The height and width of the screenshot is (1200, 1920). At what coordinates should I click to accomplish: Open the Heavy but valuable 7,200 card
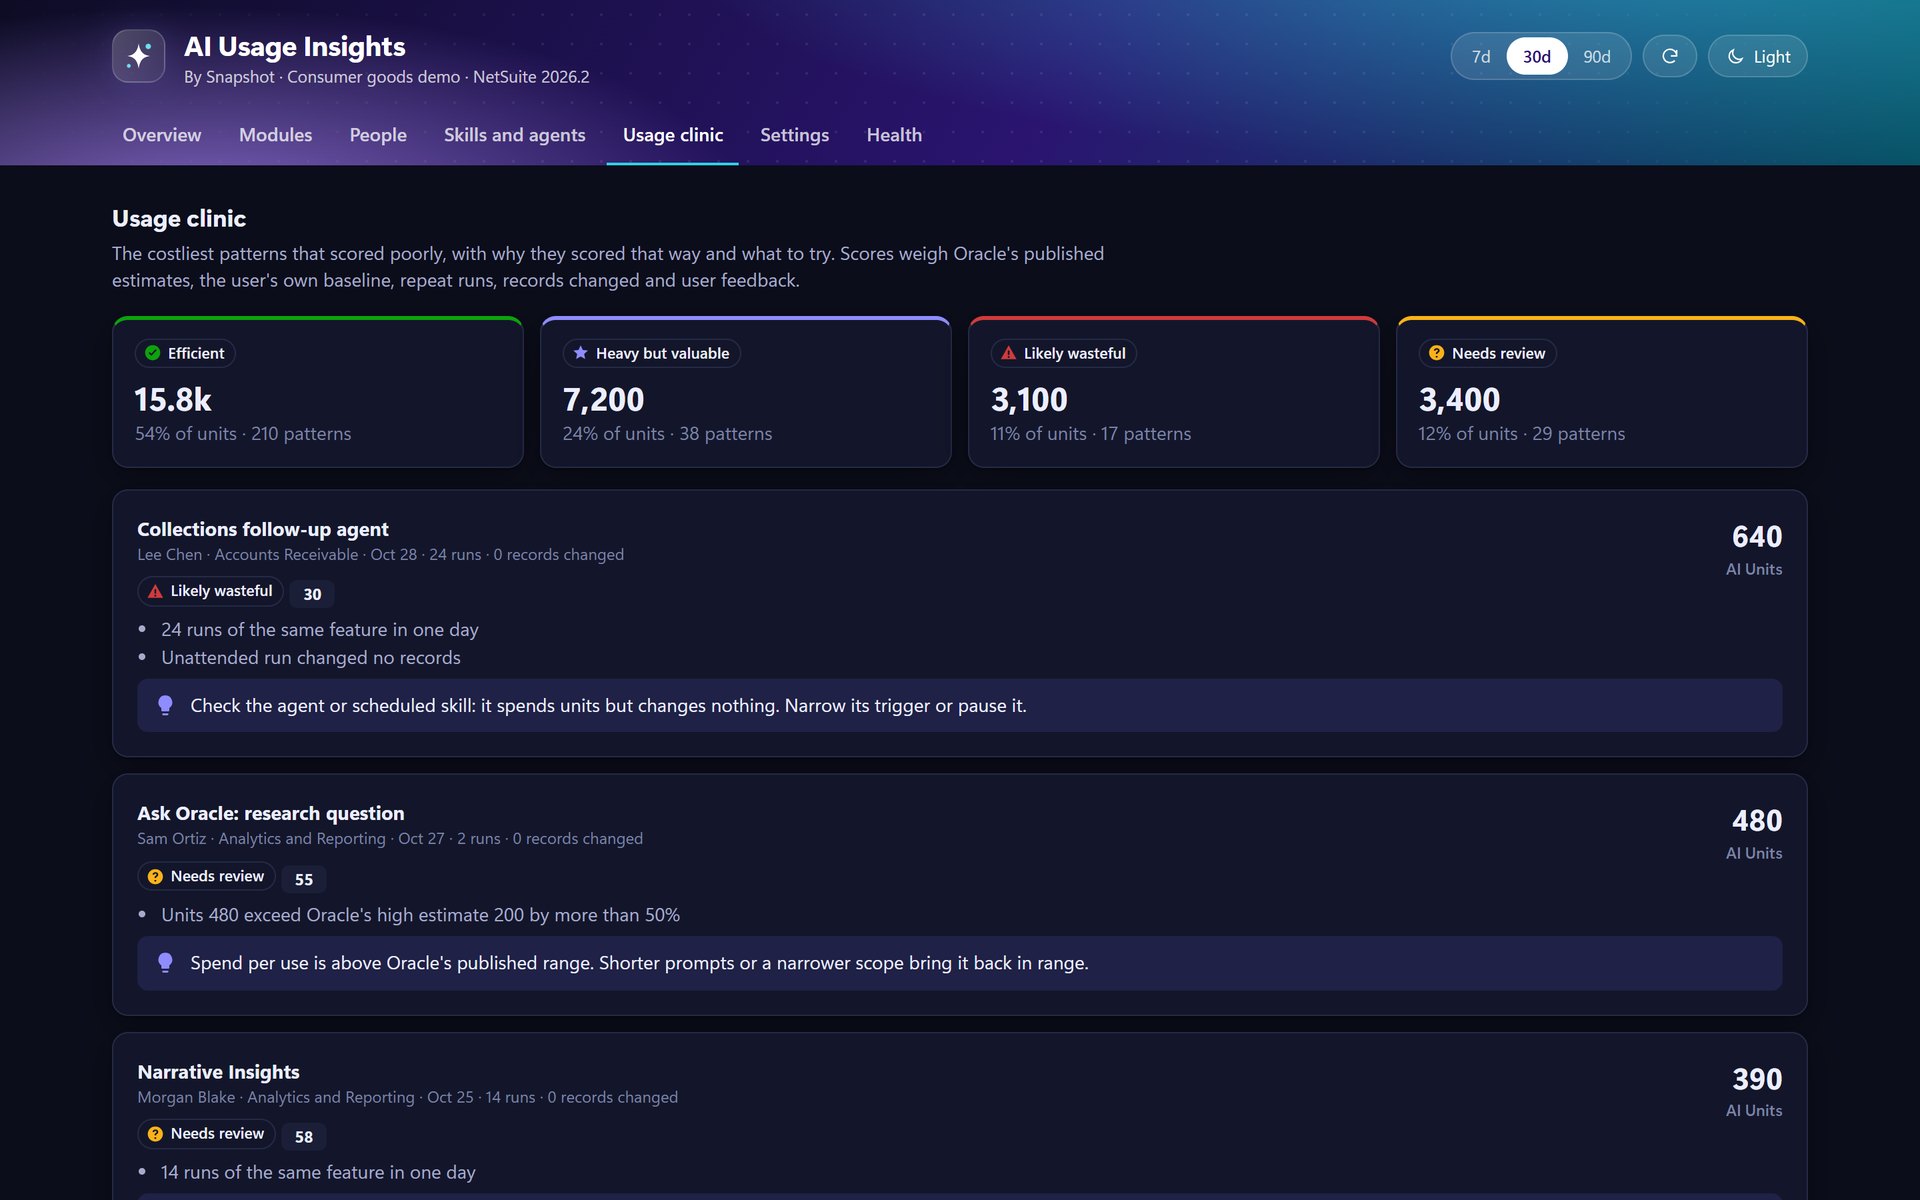coord(745,392)
